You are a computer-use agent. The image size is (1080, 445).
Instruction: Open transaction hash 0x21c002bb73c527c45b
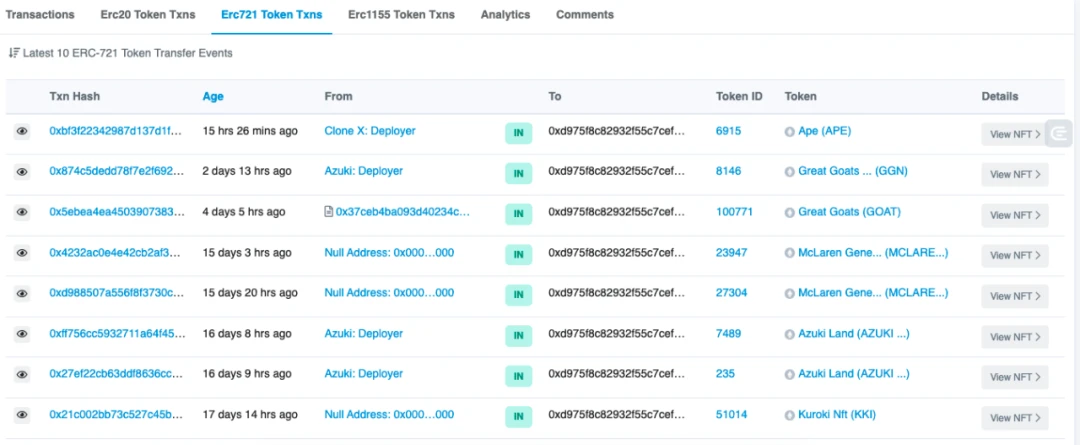116,415
